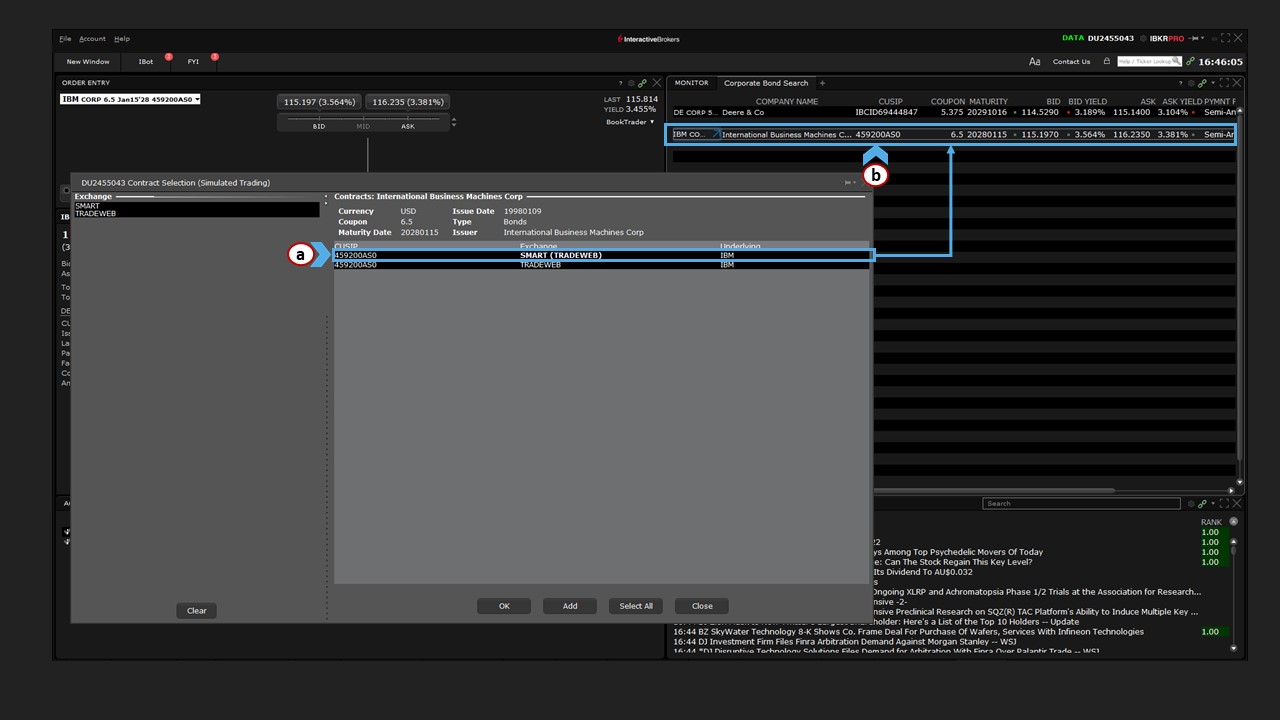Open Order Entry panel settings gear
1280x720 pixels.
coord(631,83)
